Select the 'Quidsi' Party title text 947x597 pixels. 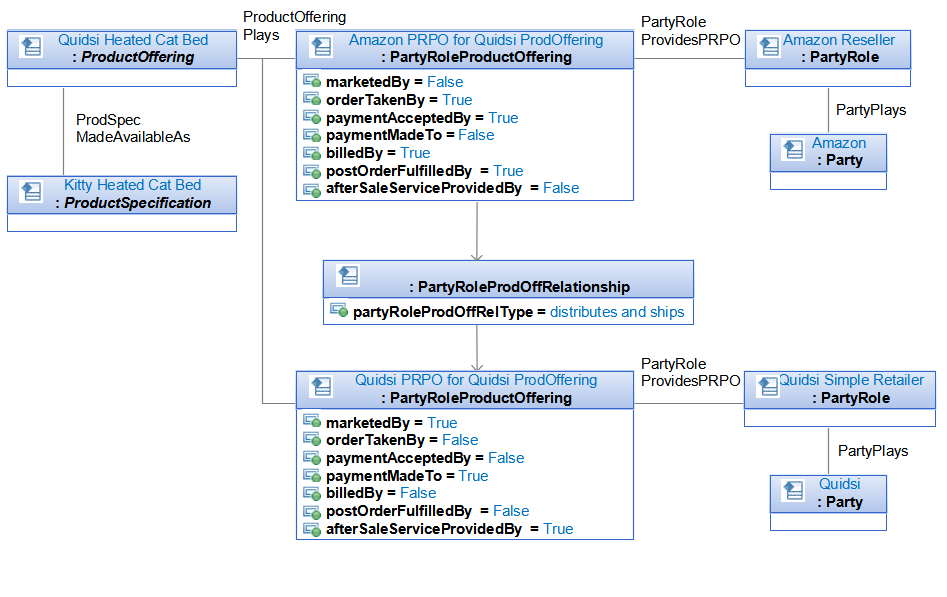point(839,484)
